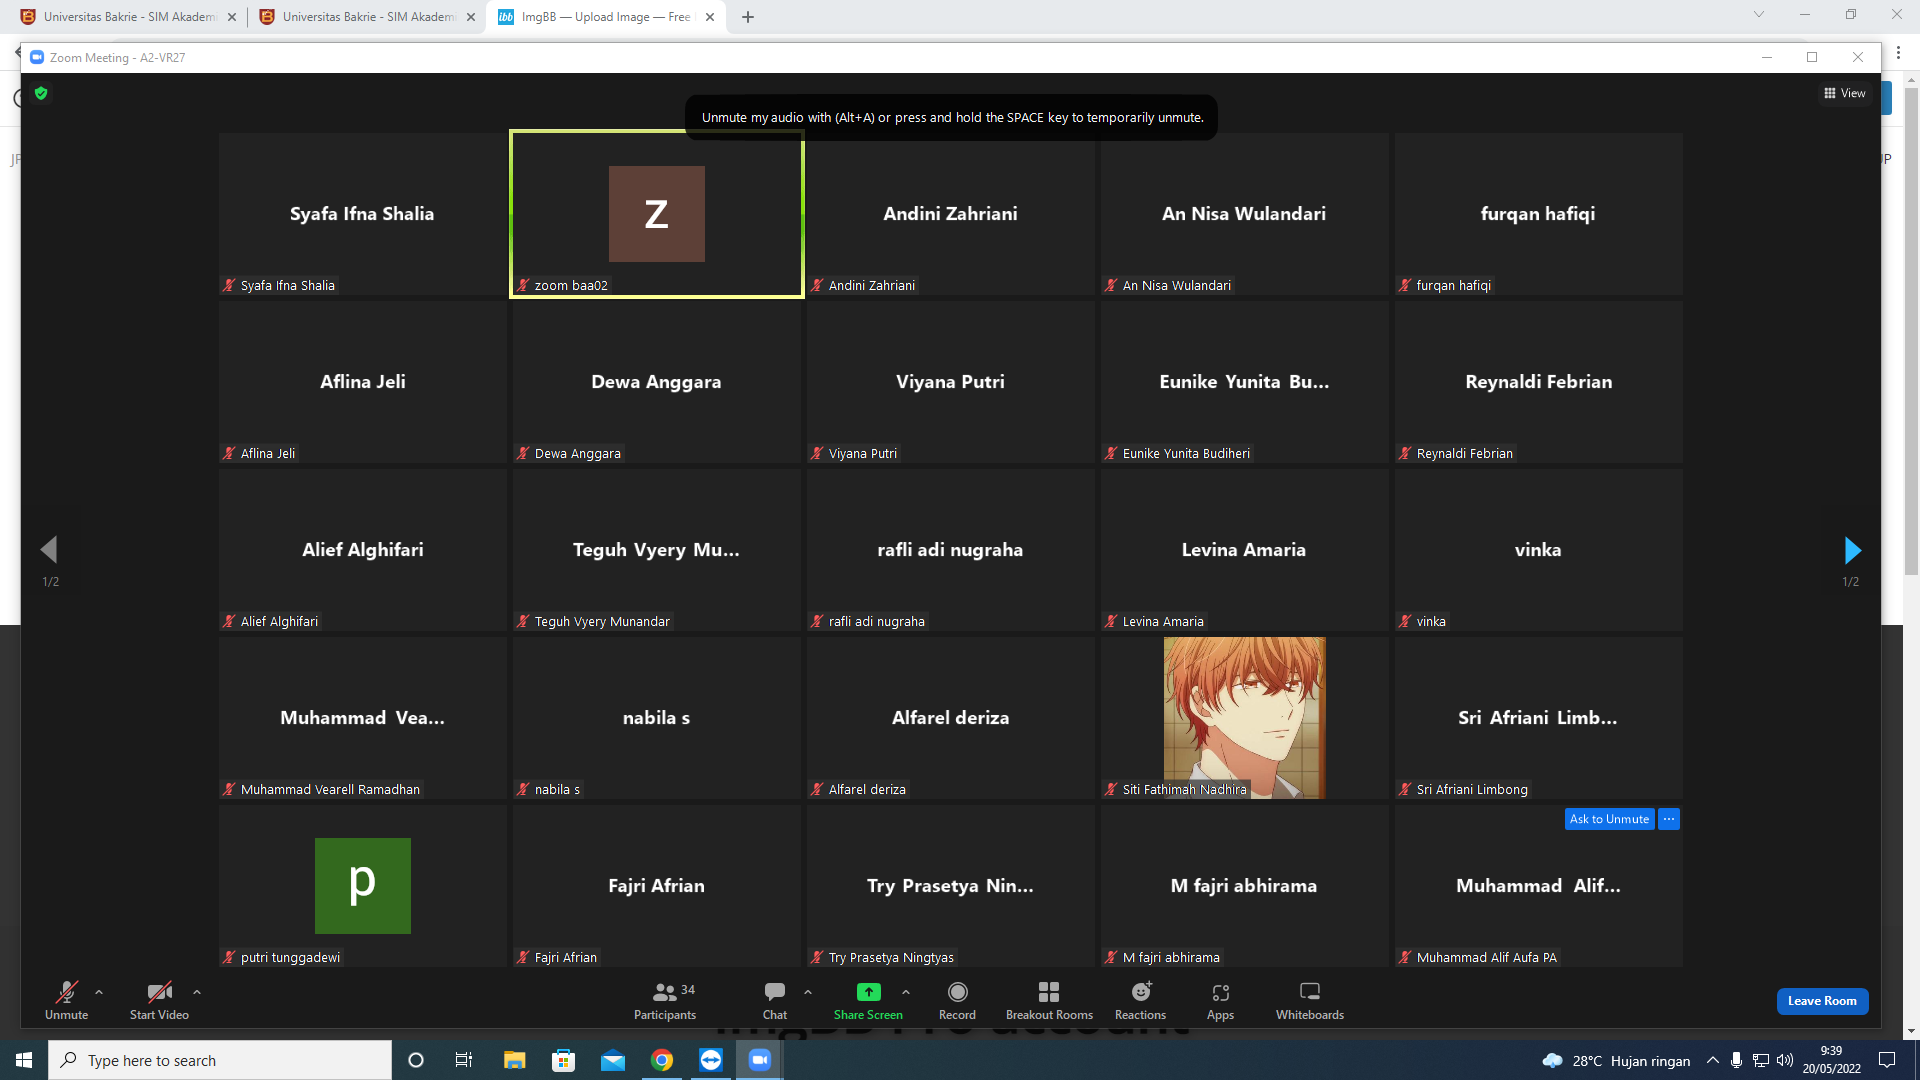
Task: Click the Unmute microphone icon
Action: (66, 992)
